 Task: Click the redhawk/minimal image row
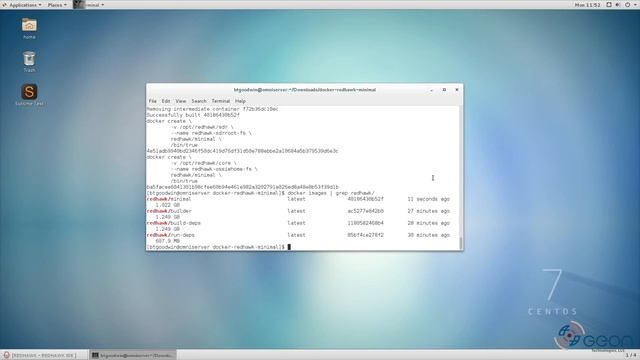point(298,199)
